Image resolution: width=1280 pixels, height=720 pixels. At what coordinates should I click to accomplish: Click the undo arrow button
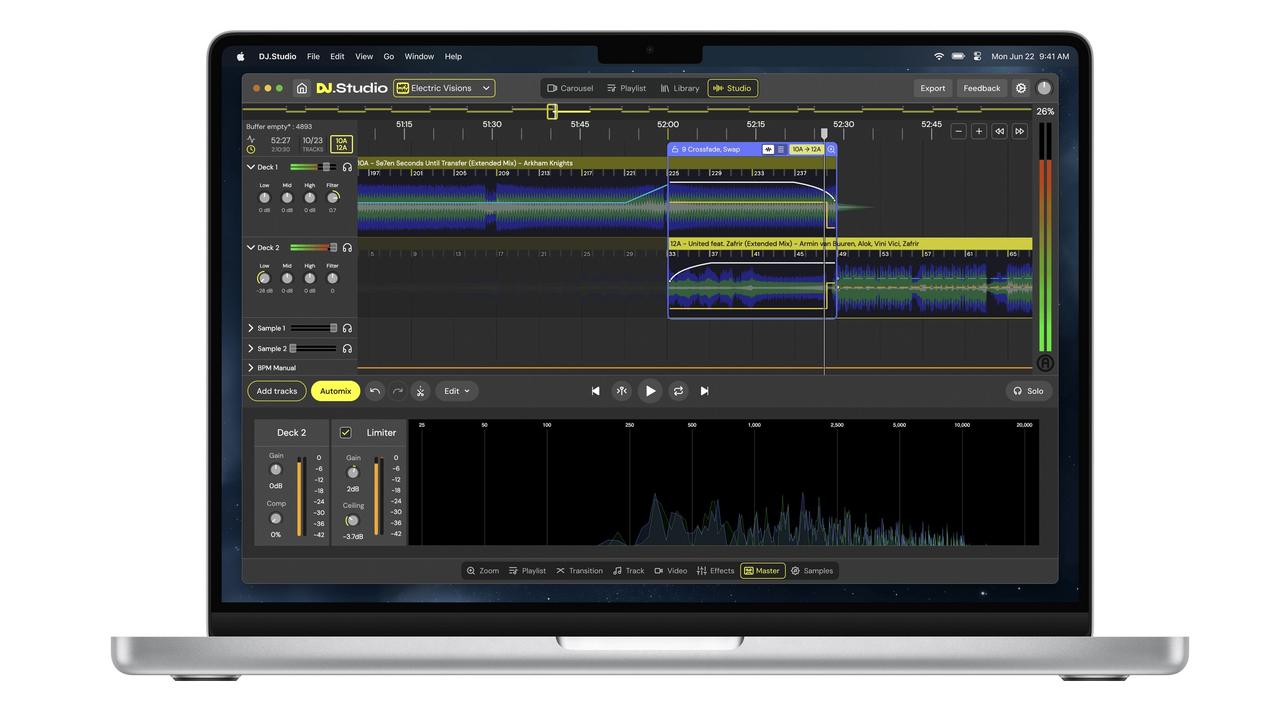pyautogui.click(x=375, y=391)
